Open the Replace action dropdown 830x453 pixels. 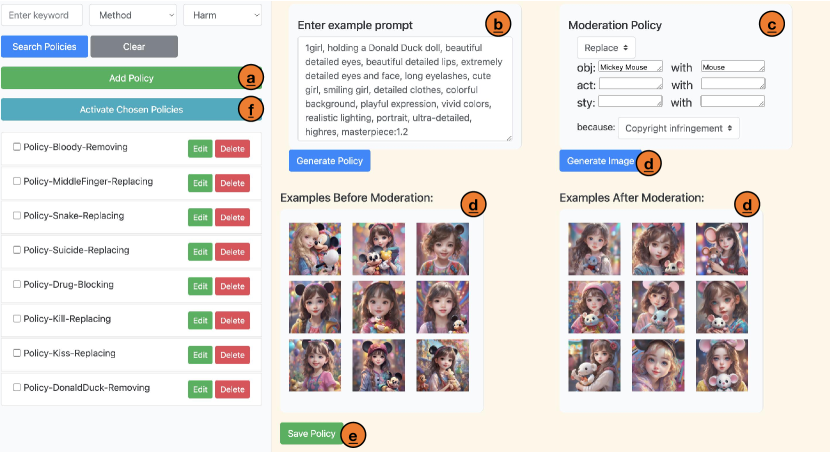click(606, 47)
